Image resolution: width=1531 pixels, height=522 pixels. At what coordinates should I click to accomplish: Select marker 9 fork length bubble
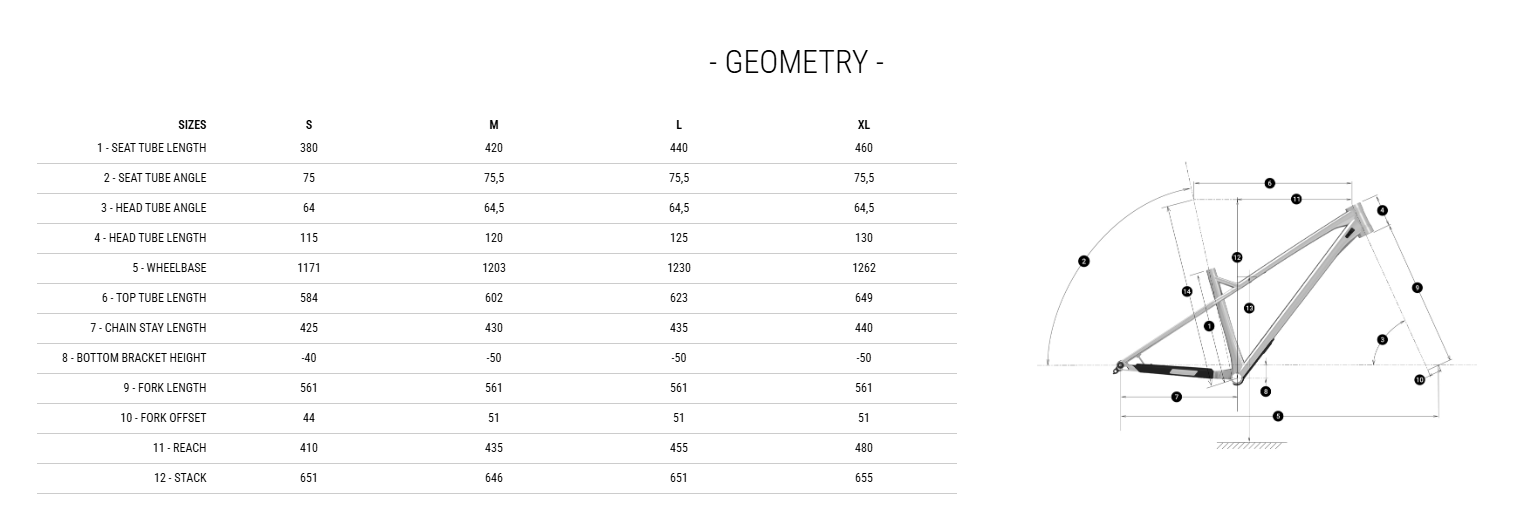click(x=1417, y=288)
